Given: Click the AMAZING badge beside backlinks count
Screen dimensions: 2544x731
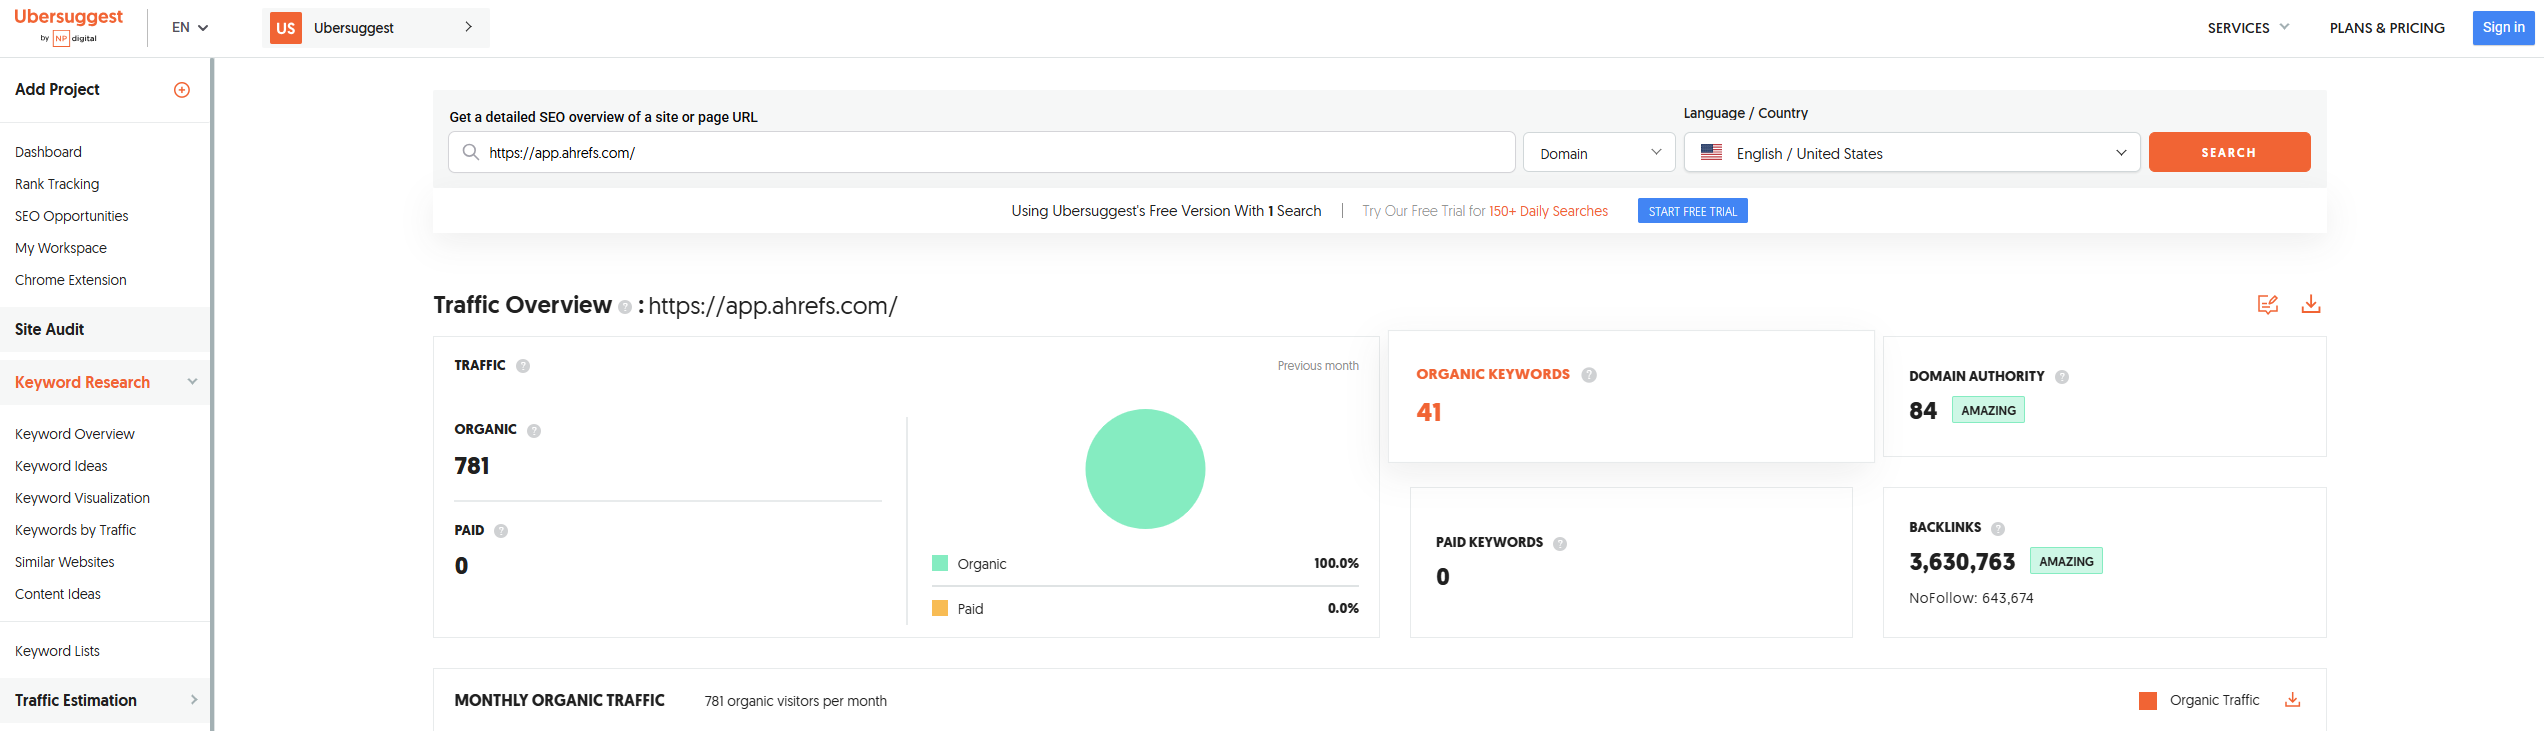Looking at the screenshot, I should click(2067, 561).
